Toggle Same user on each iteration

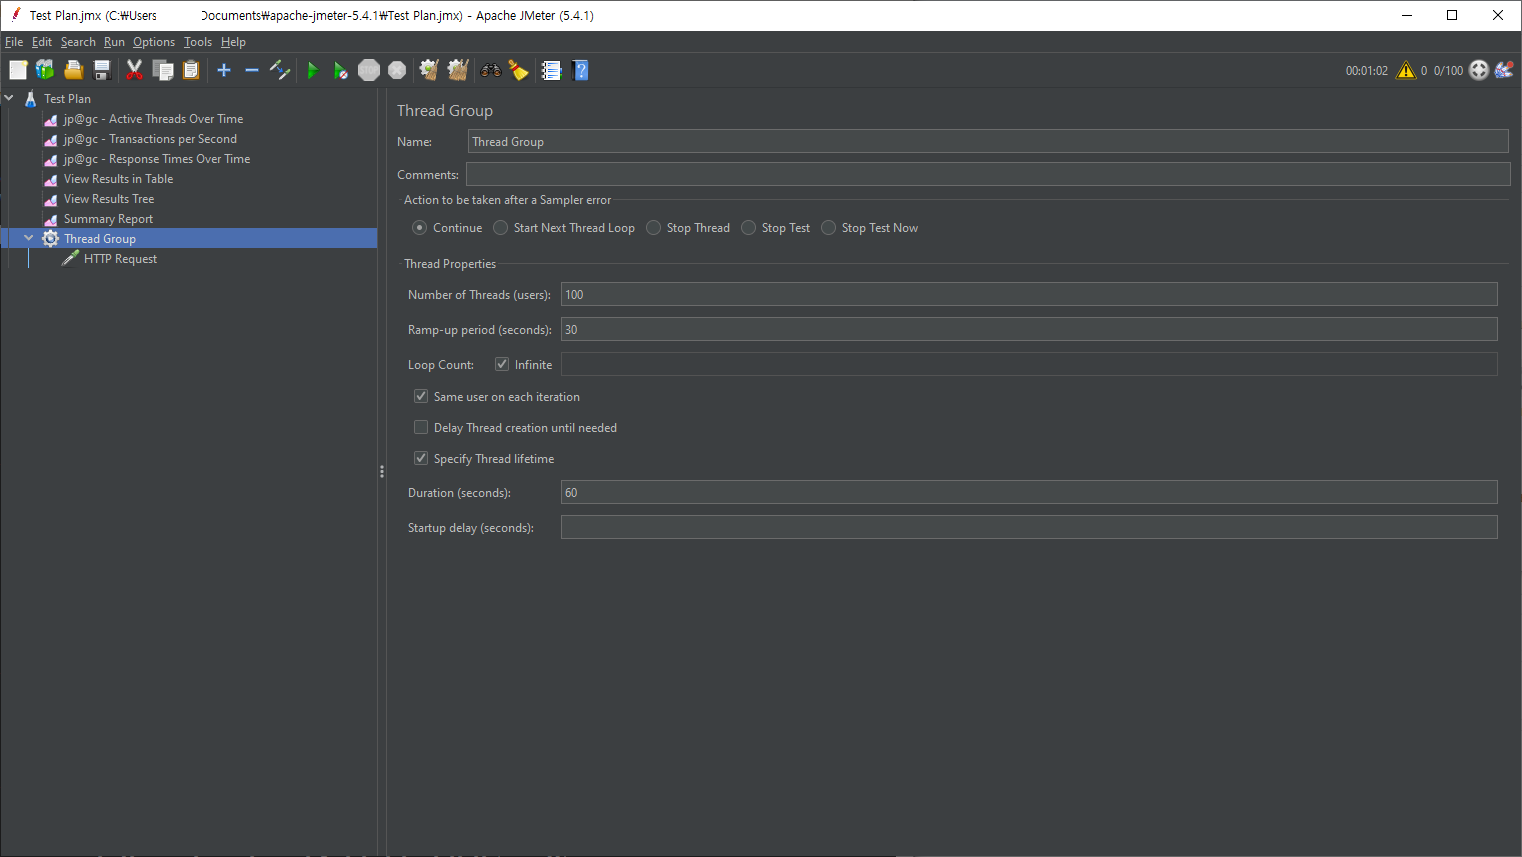pos(421,396)
